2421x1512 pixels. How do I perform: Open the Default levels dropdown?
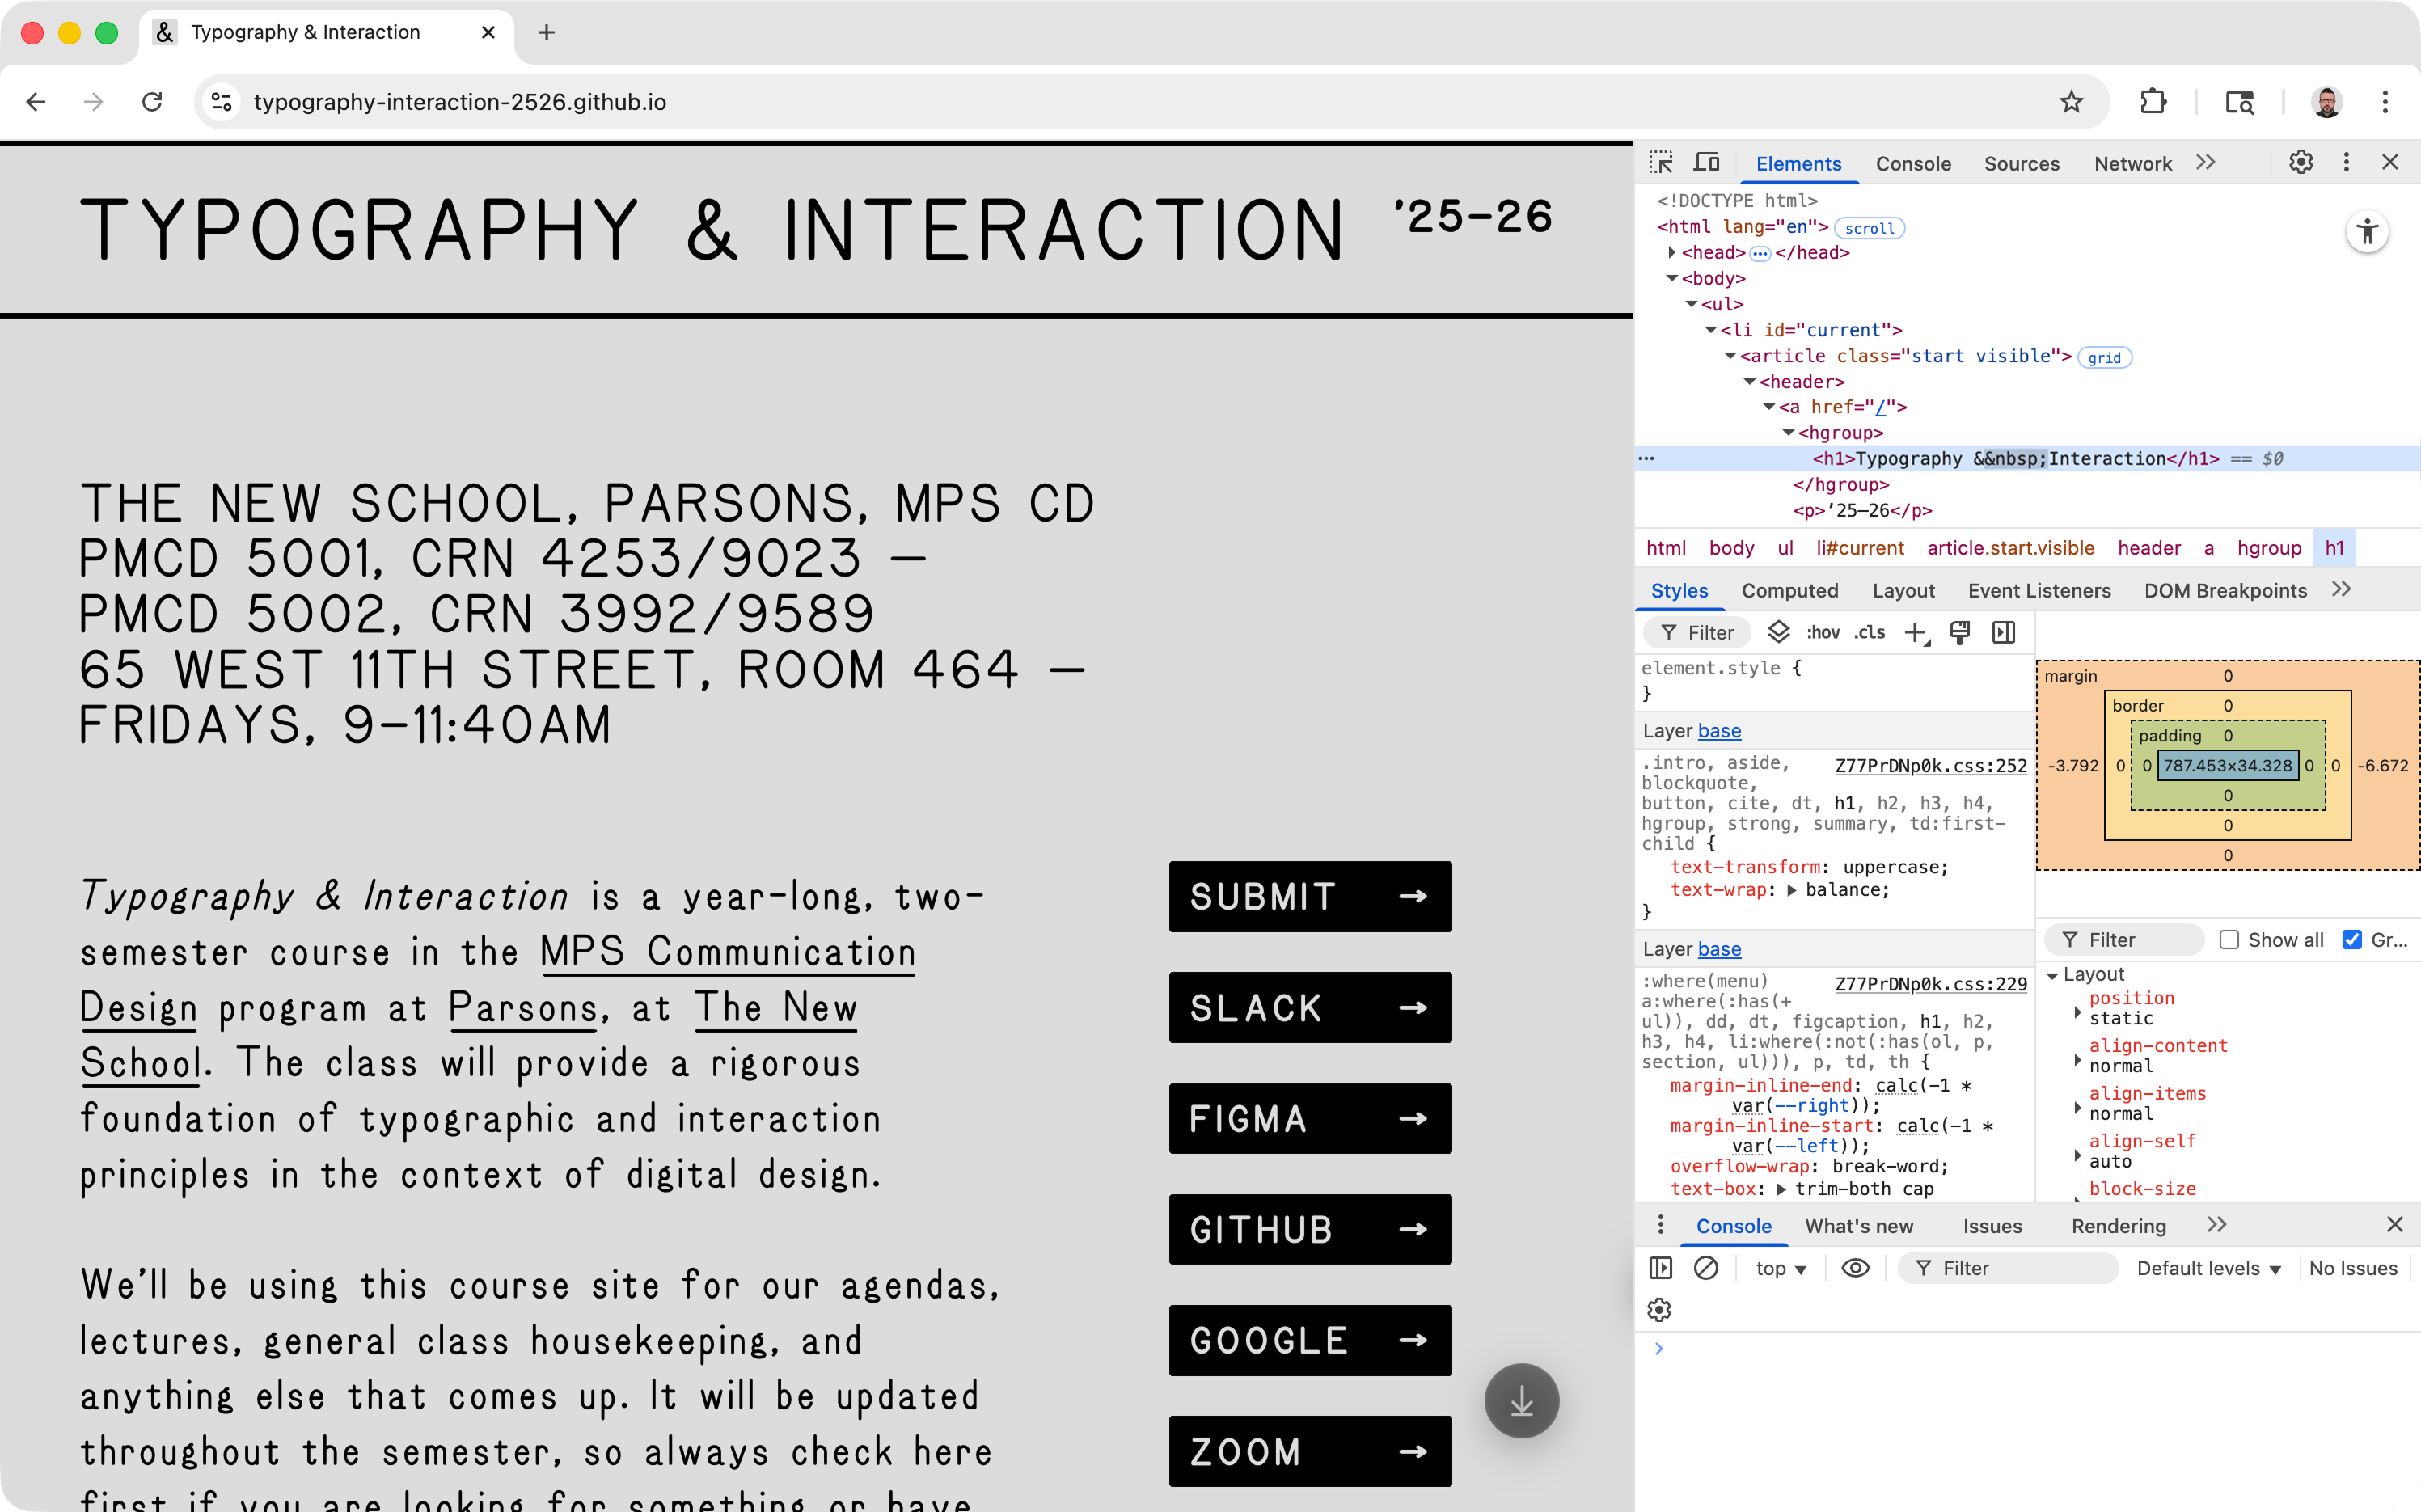point(2208,1268)
